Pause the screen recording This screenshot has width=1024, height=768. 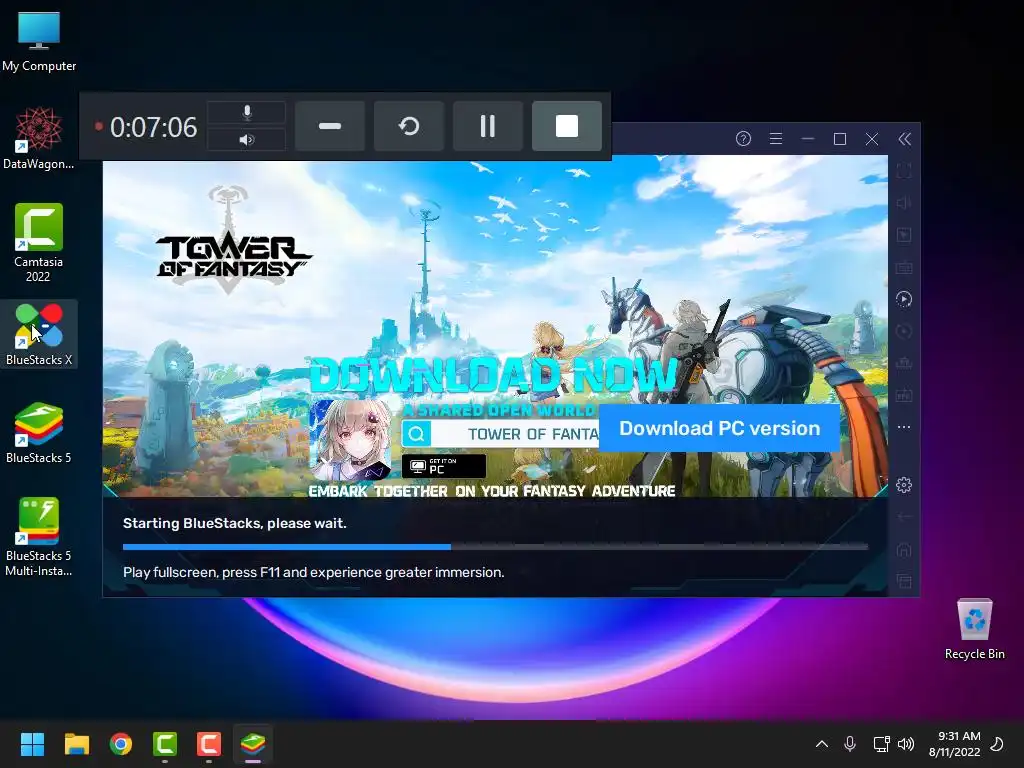point(487,126)
